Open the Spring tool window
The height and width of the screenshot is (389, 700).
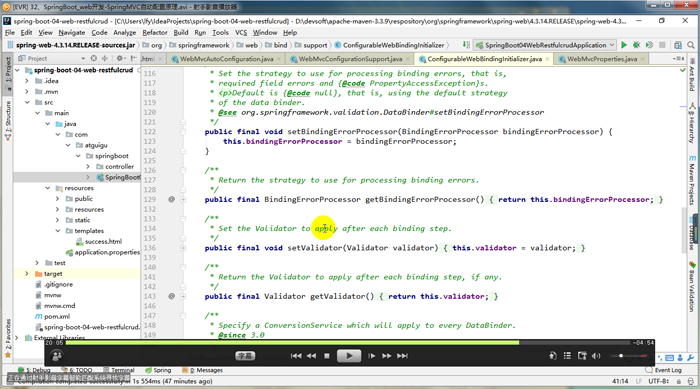pyautogui.click(x=158, y=370)
